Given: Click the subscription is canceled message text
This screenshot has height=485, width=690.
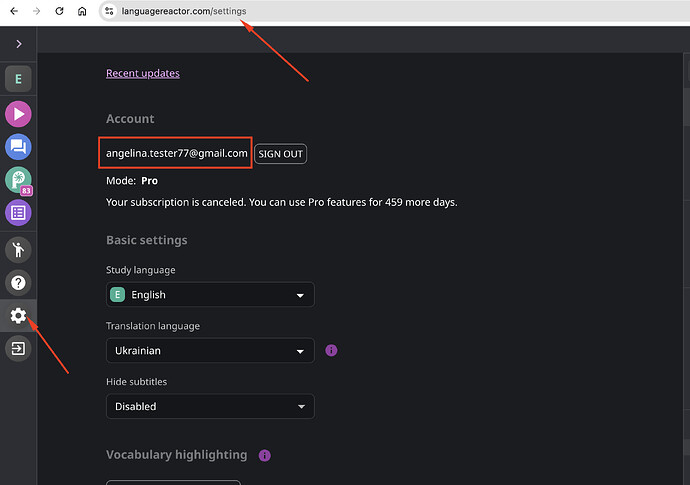Looking at the screenshot, I should (x=282, y=202).
